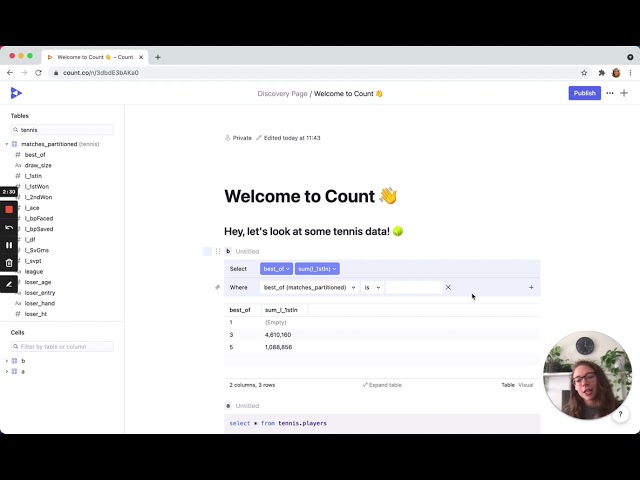
Task: Click the select * from tennis.players query
Action: (x=278, y=423)
